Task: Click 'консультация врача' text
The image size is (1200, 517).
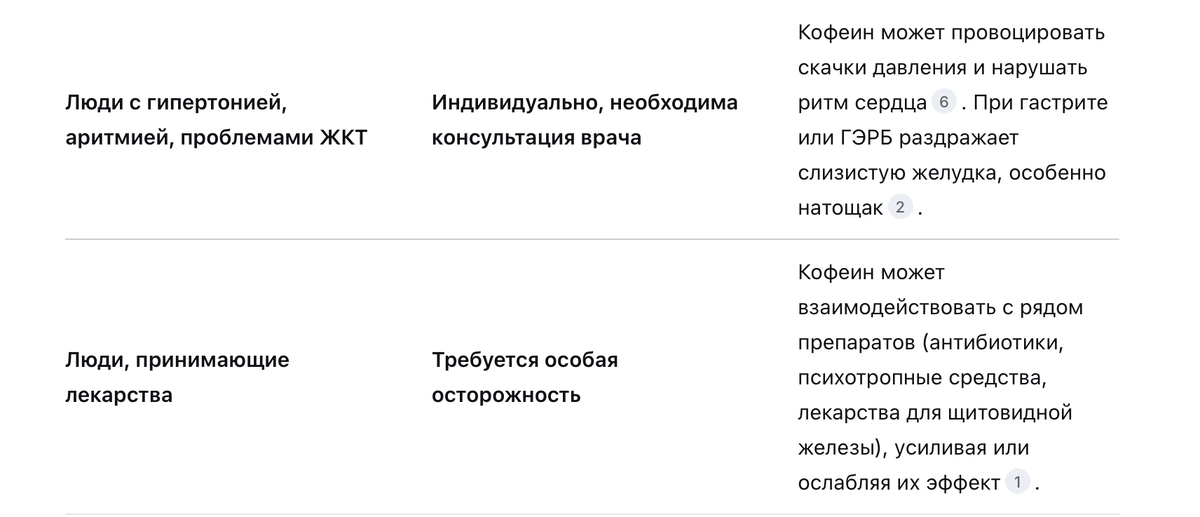Action: coord(537,138)
